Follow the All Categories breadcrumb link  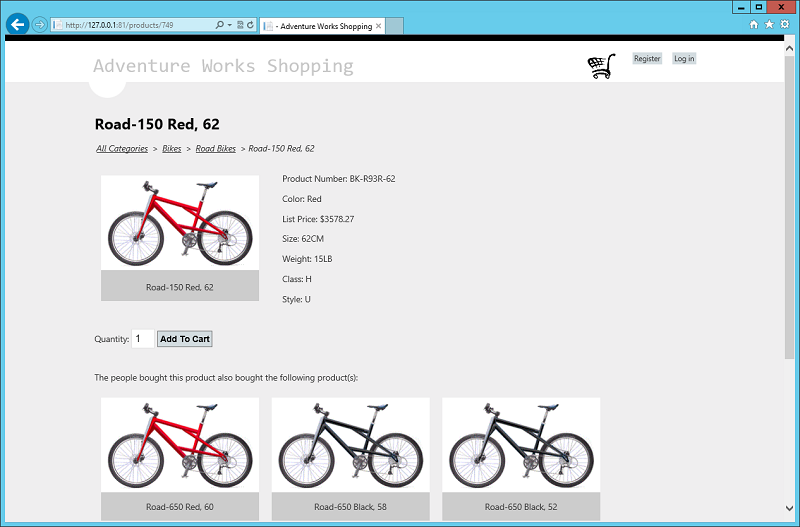(122, 148)
